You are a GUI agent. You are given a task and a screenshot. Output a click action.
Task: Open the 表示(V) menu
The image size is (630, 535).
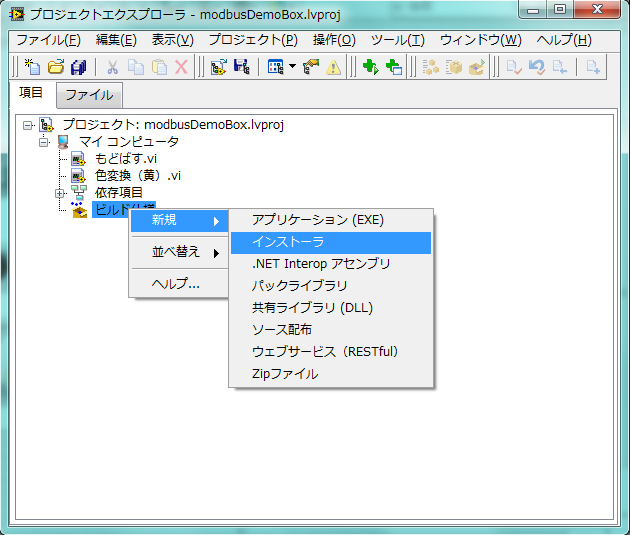(172, 40)
